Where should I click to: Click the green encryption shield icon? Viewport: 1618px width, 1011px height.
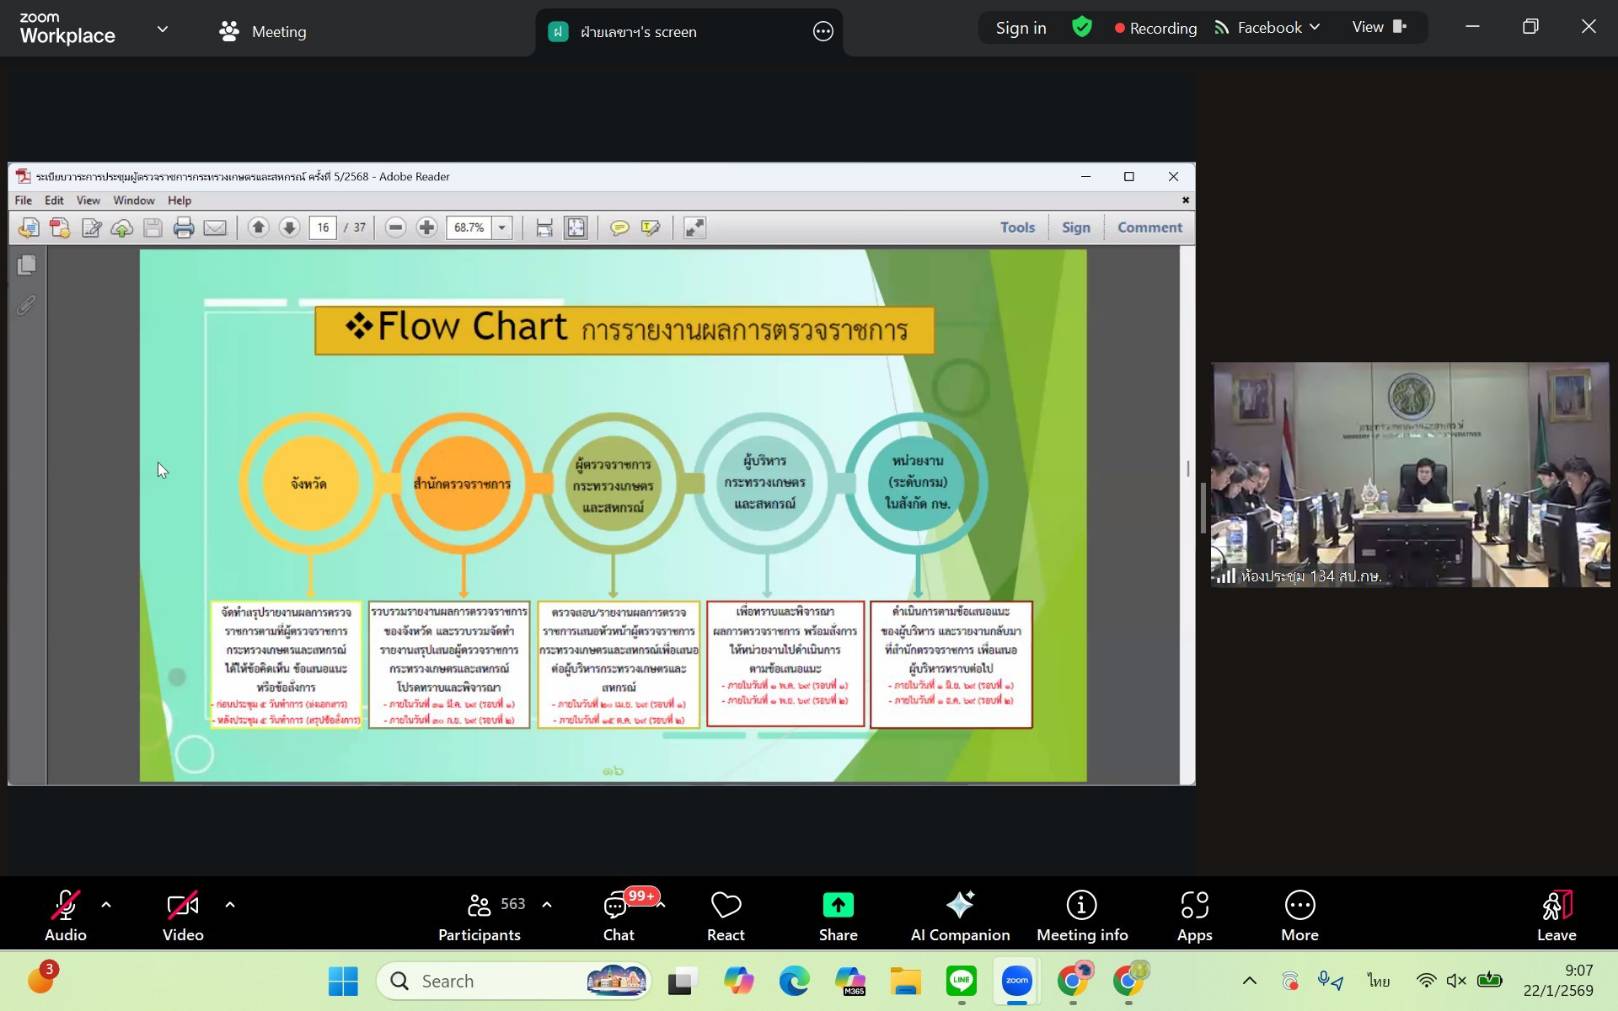(x=1082, y=27)
